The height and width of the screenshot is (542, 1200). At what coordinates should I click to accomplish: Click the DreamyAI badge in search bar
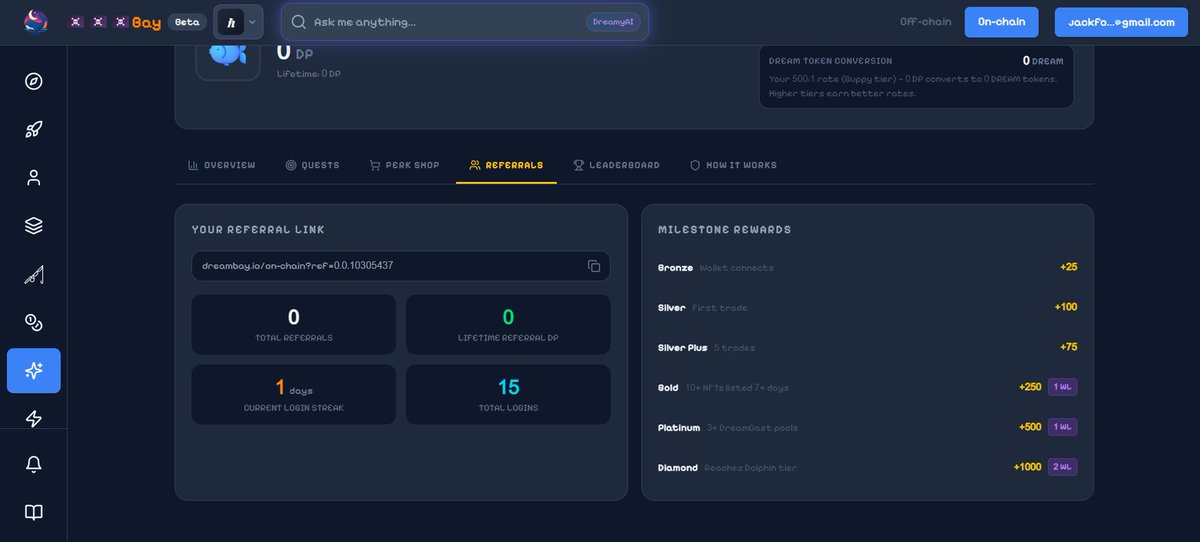click(x=613, y=22)
